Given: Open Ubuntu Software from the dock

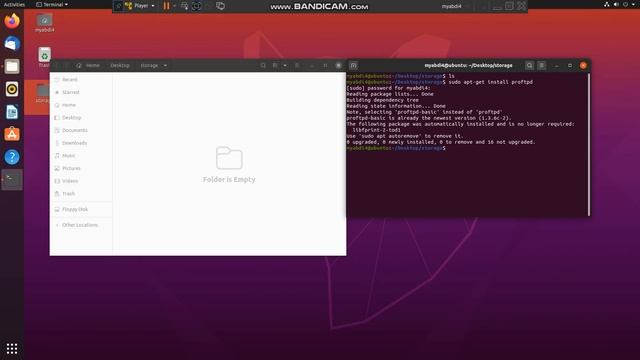Looking at the screenshot, I should tap(12, 134).
